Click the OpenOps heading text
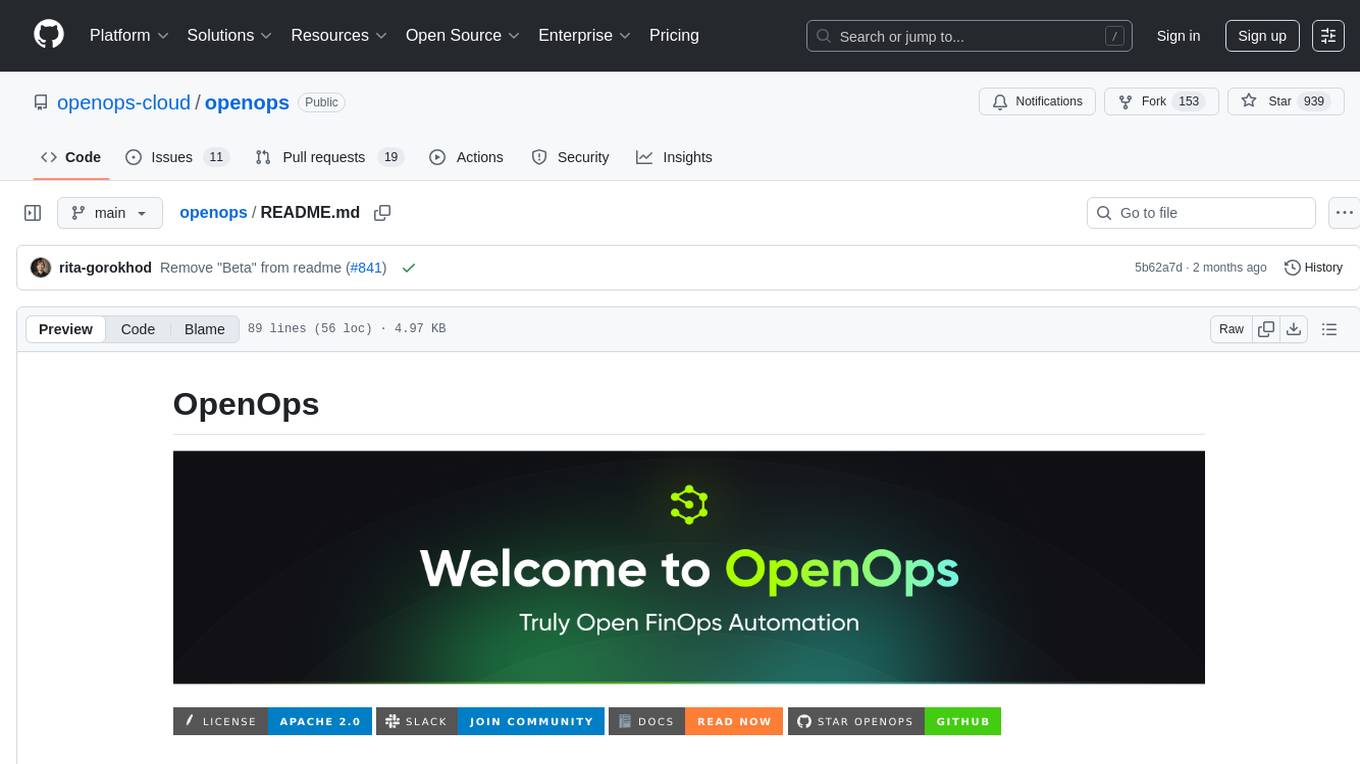The height and width of the screenshot is (764, 1360). click(x=246, y=403)
